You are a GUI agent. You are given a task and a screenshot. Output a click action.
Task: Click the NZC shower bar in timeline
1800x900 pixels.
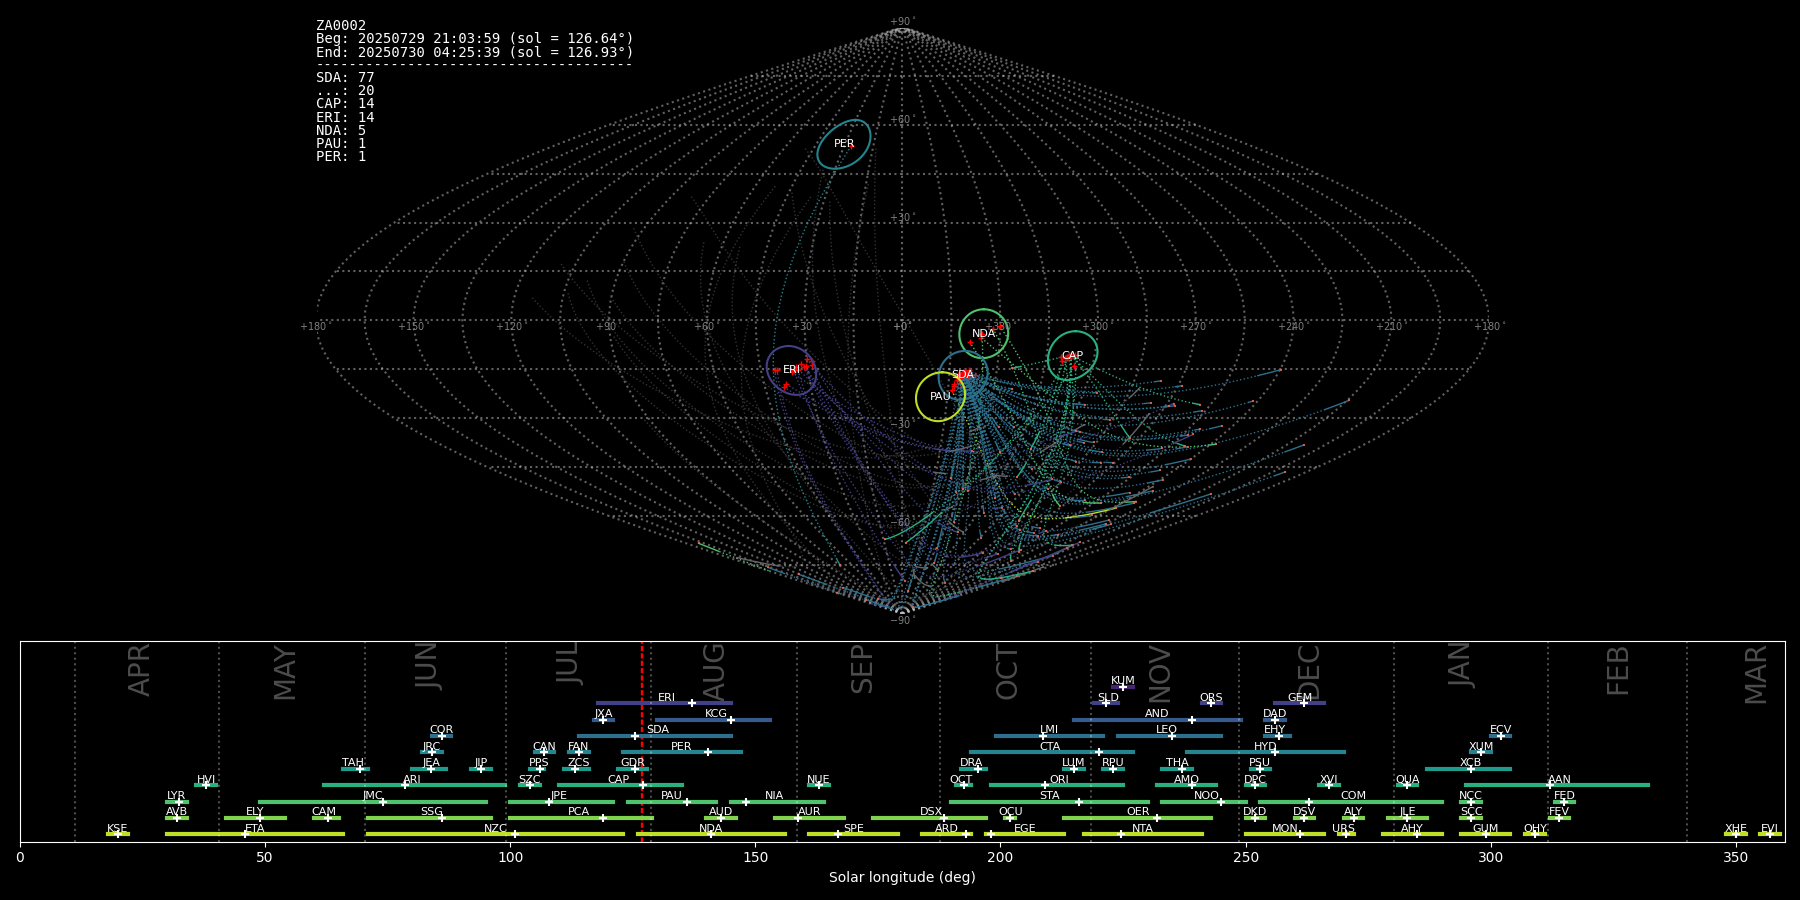click(x=495, y=834)
